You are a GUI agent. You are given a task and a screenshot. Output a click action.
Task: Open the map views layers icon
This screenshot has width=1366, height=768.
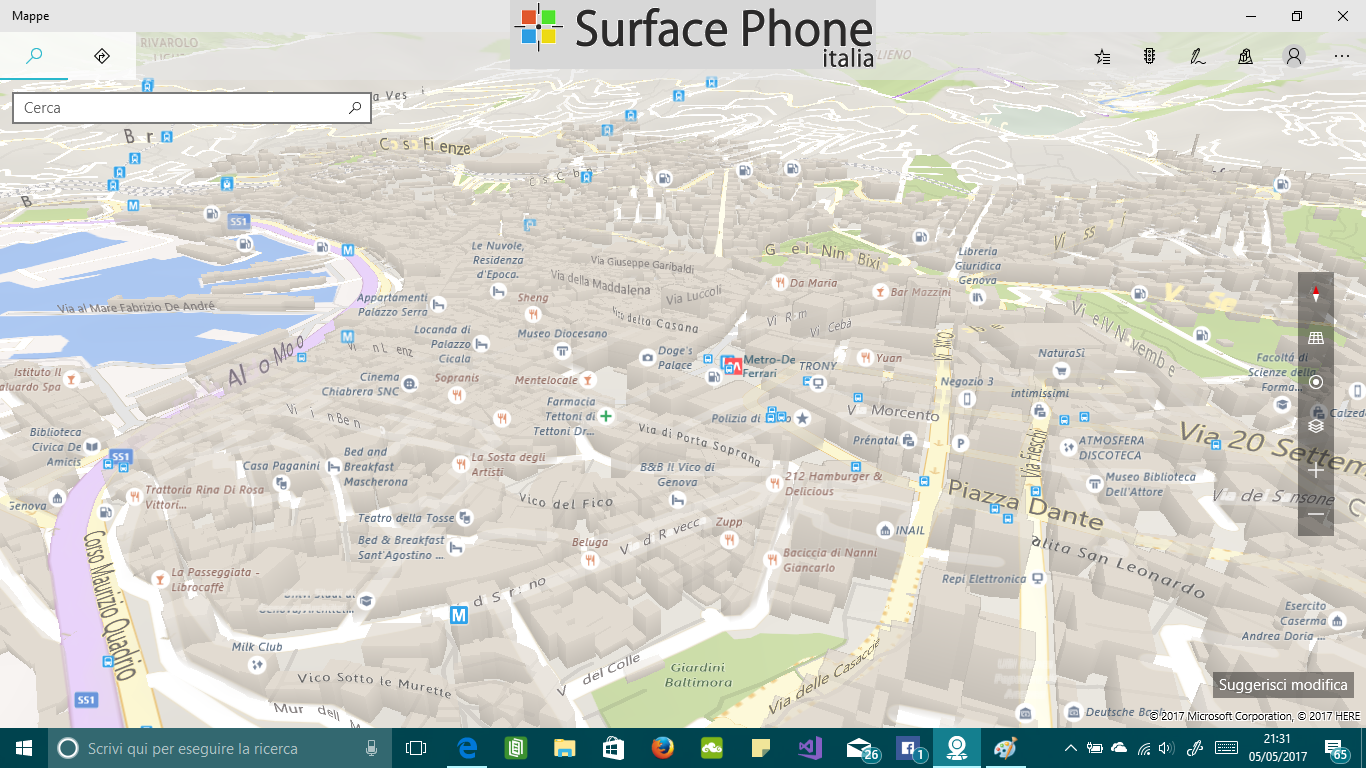pyautogui.click(x=1315, y=424)
